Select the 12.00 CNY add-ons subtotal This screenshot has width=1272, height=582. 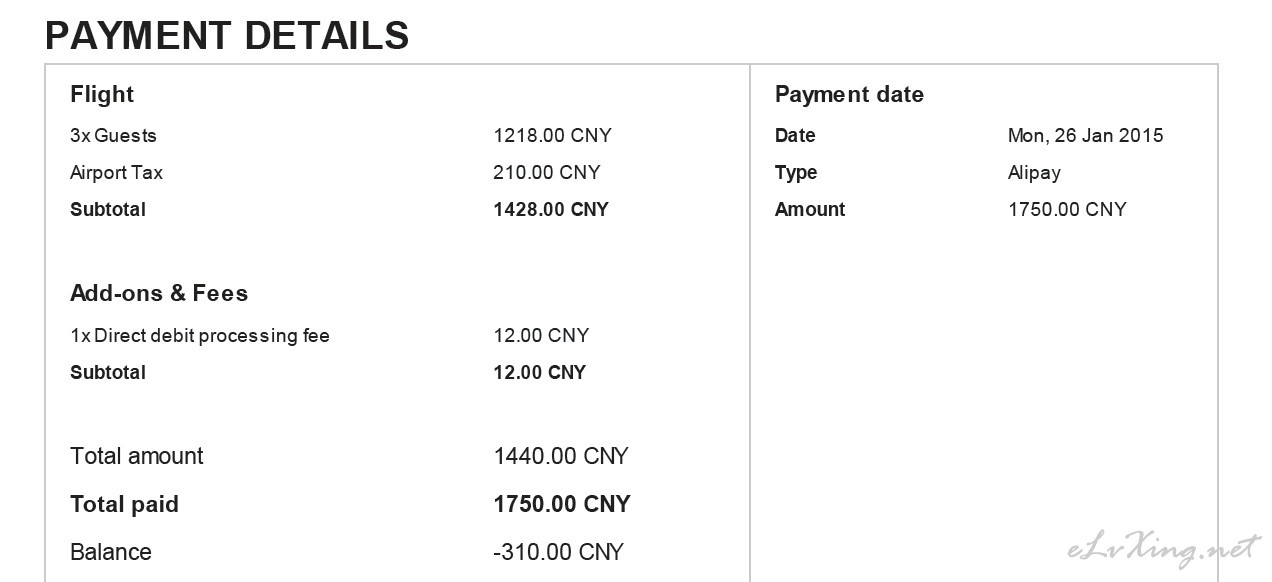(x=540, y=373)
